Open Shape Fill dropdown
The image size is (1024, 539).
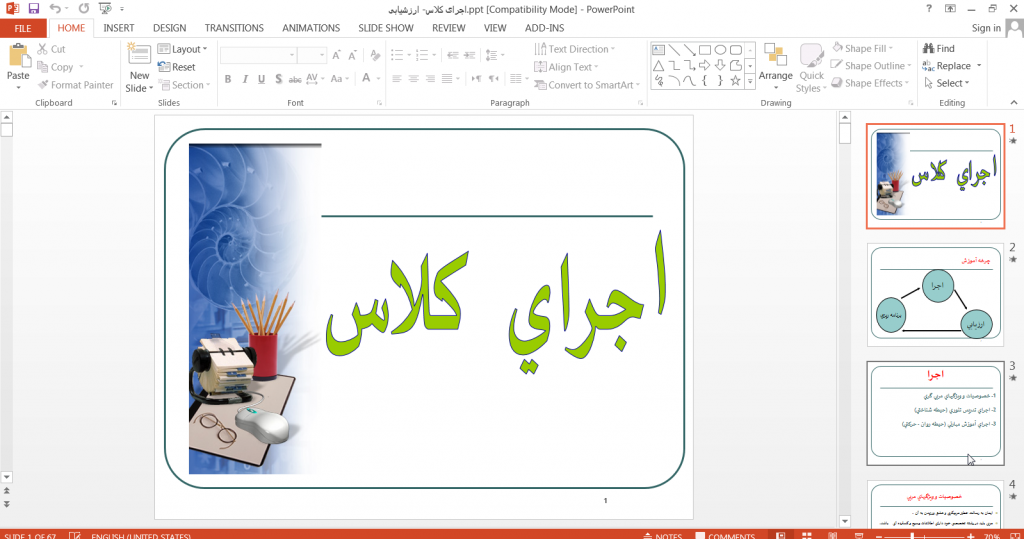(863, 48)
